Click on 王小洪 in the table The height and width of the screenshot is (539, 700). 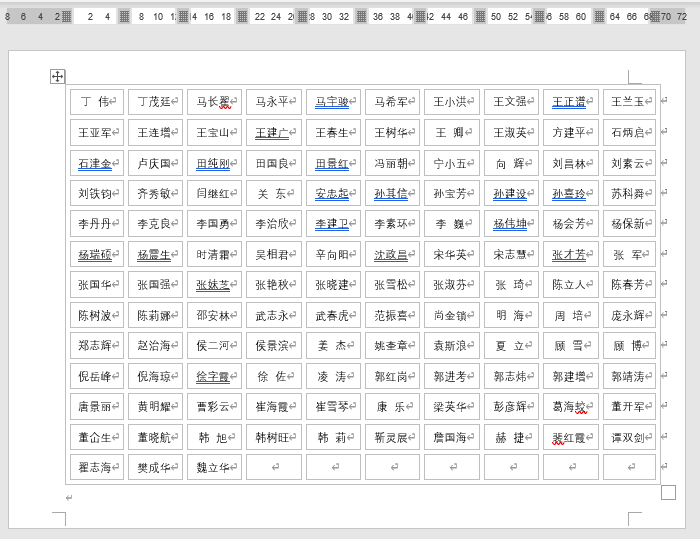click(450, 102)
